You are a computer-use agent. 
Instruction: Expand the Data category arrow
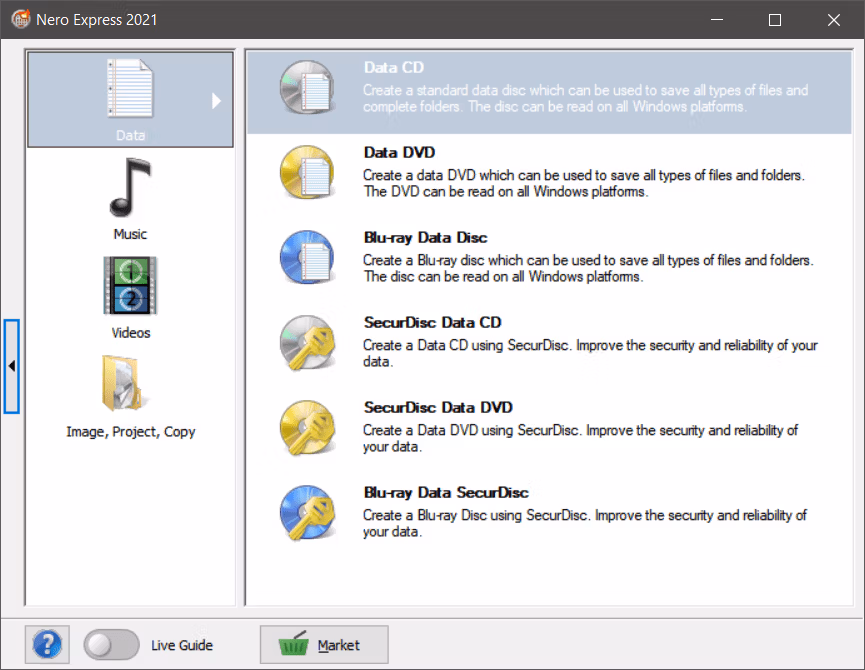tap(216, 100)
